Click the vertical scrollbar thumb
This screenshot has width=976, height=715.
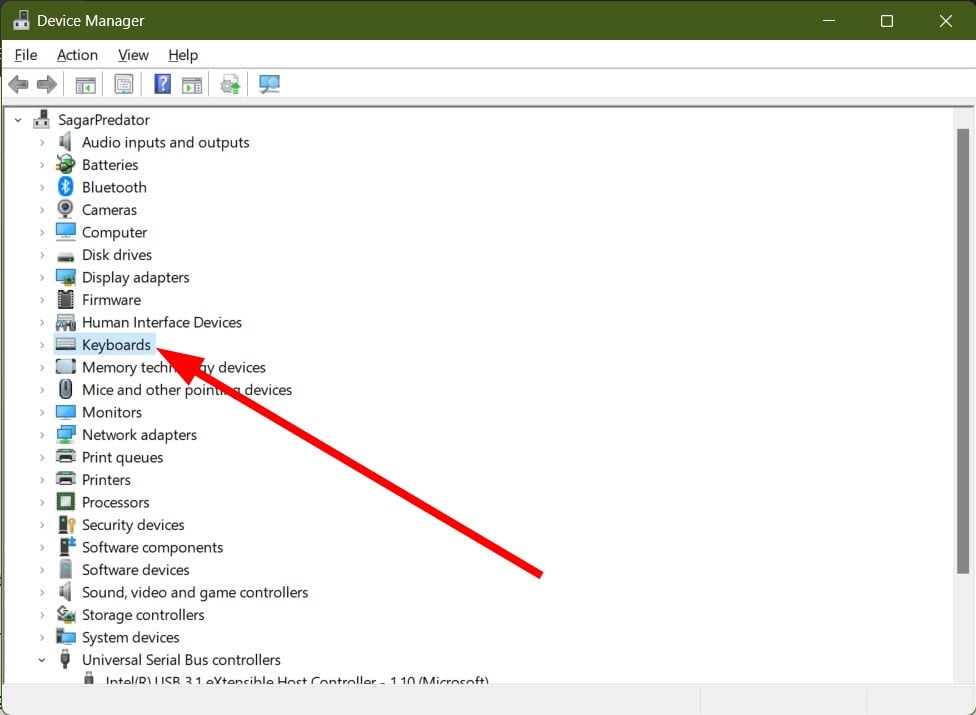pyautogui.click(x=963, y=351)
